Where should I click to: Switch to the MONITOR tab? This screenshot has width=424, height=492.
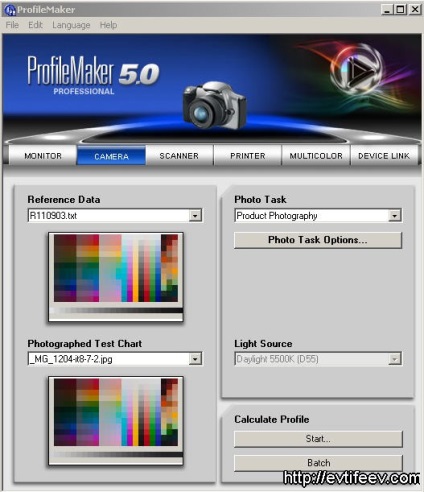click(43, 156)
